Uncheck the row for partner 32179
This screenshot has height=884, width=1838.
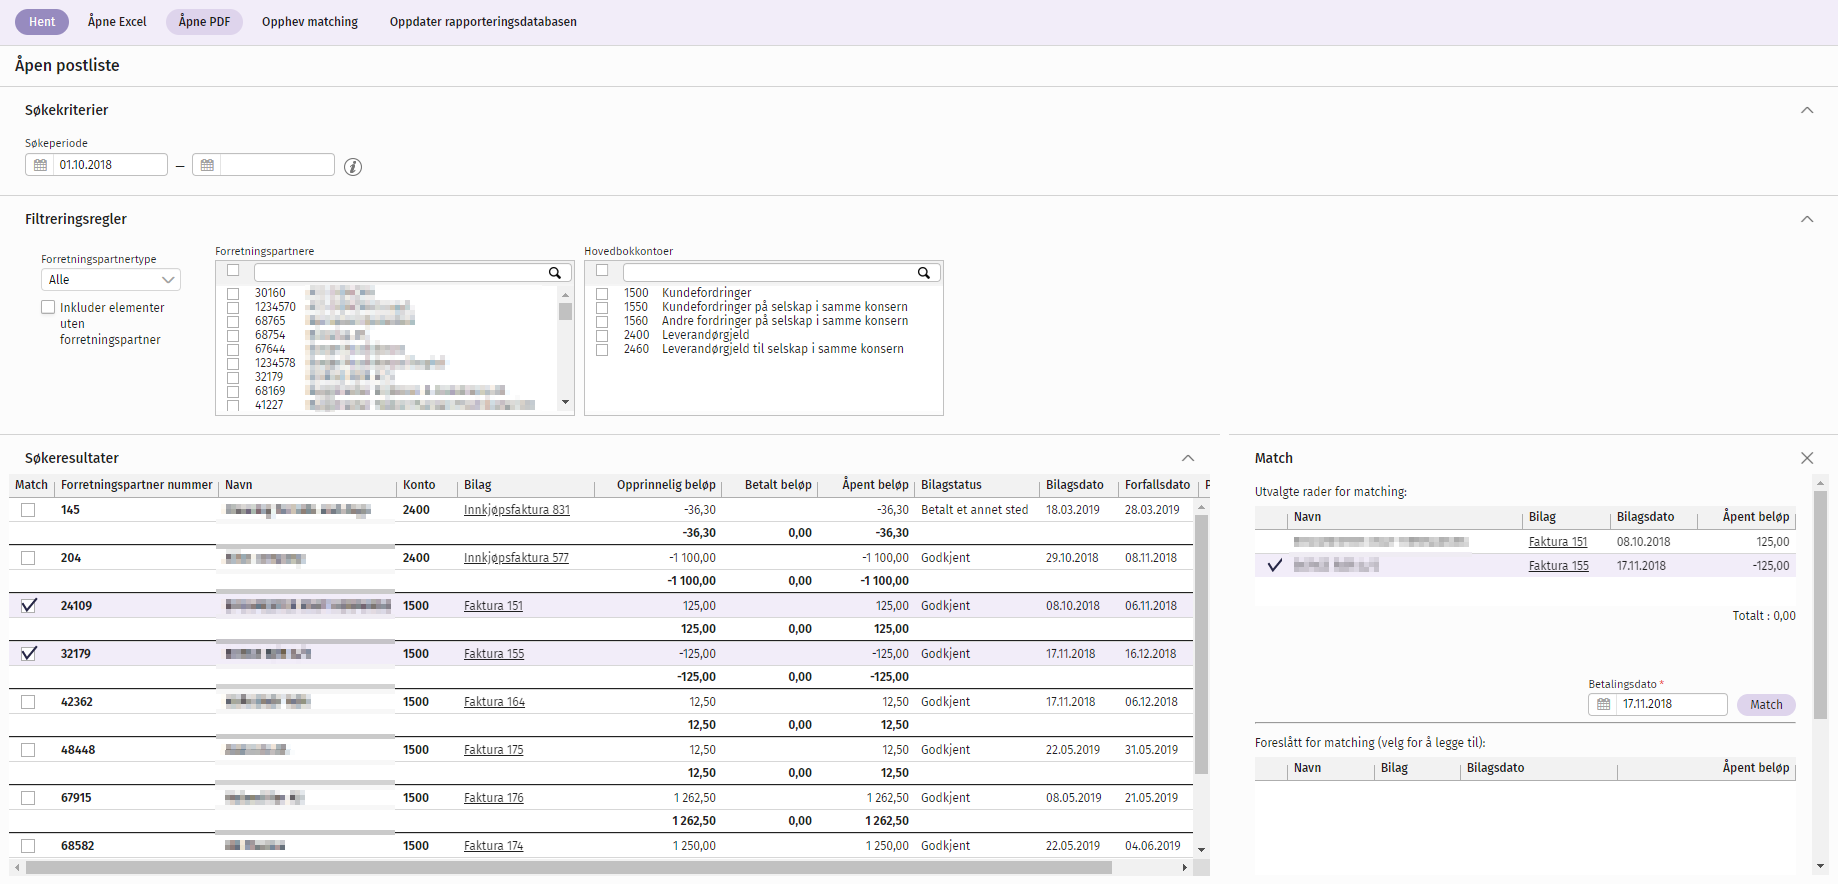pyautogui.click(x=28, y=654)
